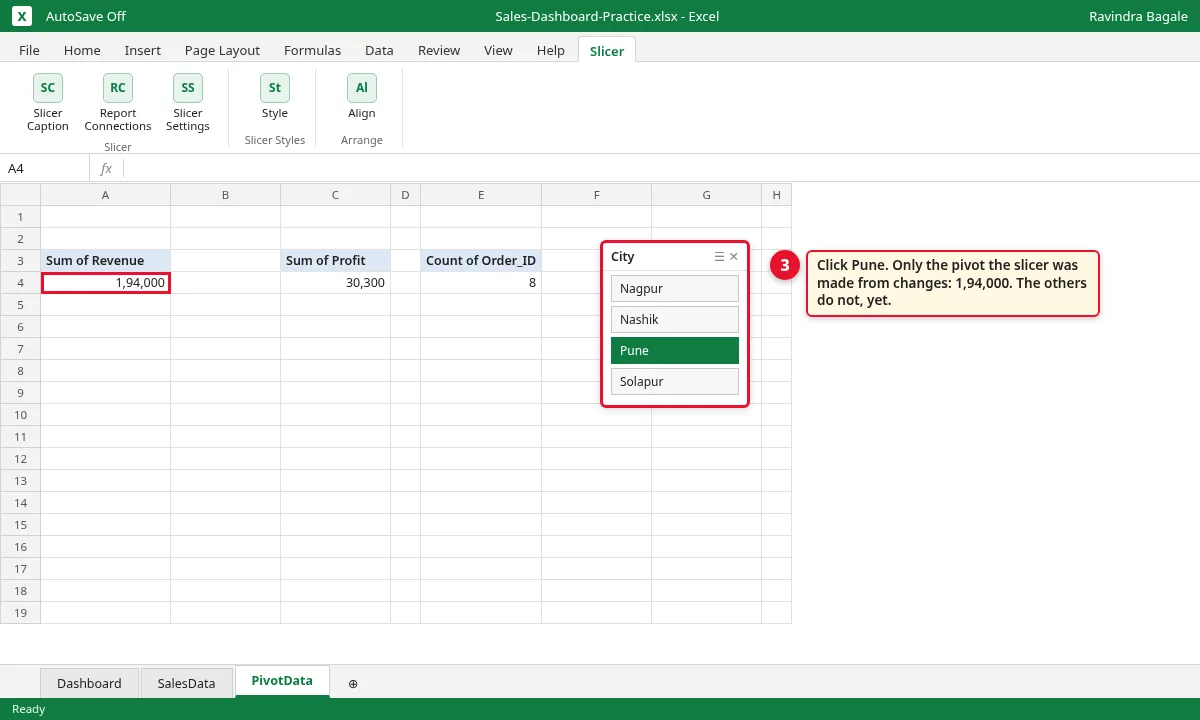Click the Excel logo icon

click(23, 16)
